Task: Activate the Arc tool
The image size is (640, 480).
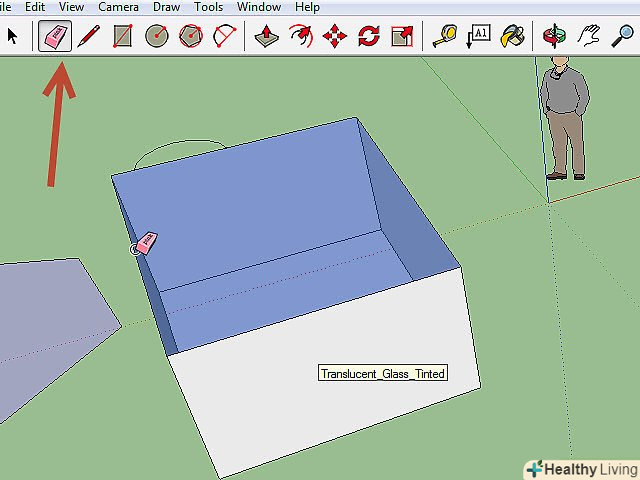Action: point(225,37)
